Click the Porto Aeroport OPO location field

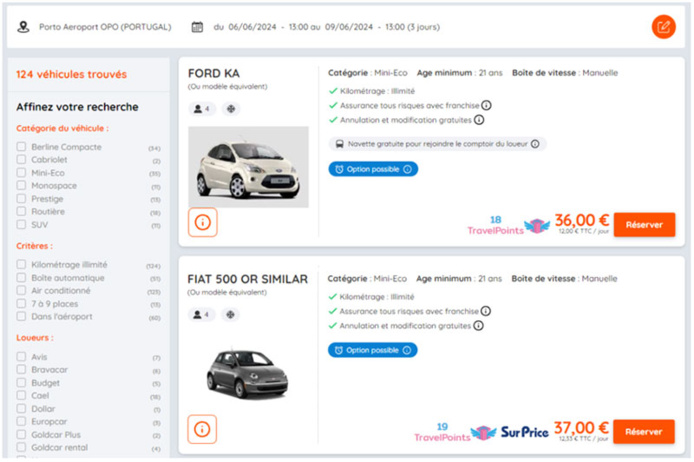104,27
